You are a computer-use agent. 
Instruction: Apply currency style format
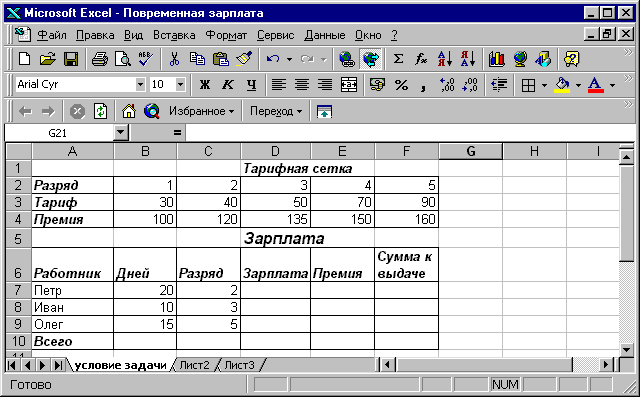tap(377, 85)
